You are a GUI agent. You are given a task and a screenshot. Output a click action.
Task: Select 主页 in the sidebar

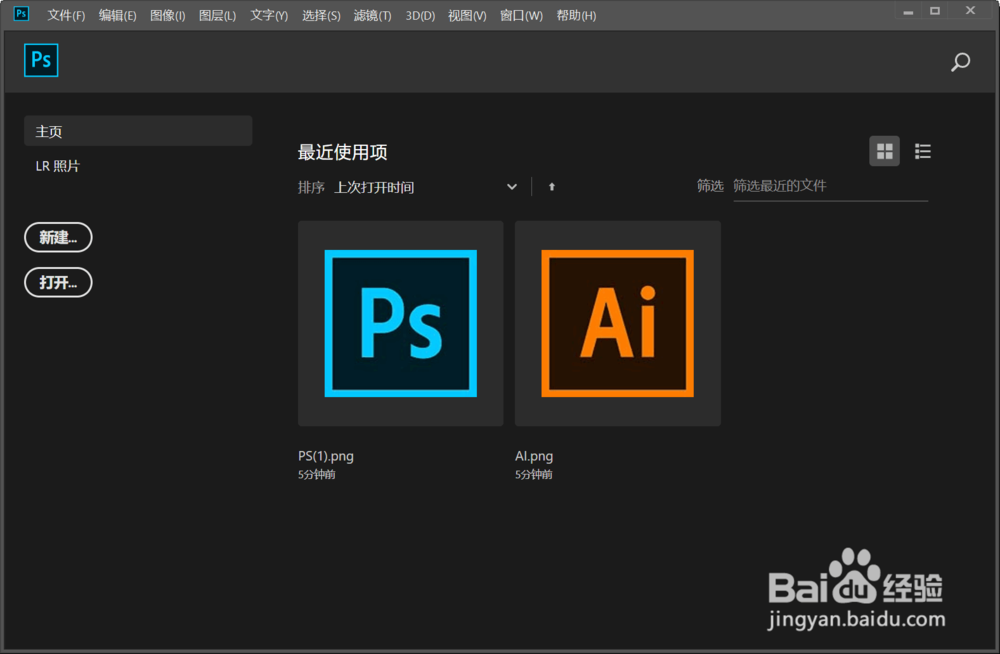click(x=138, y=131)
